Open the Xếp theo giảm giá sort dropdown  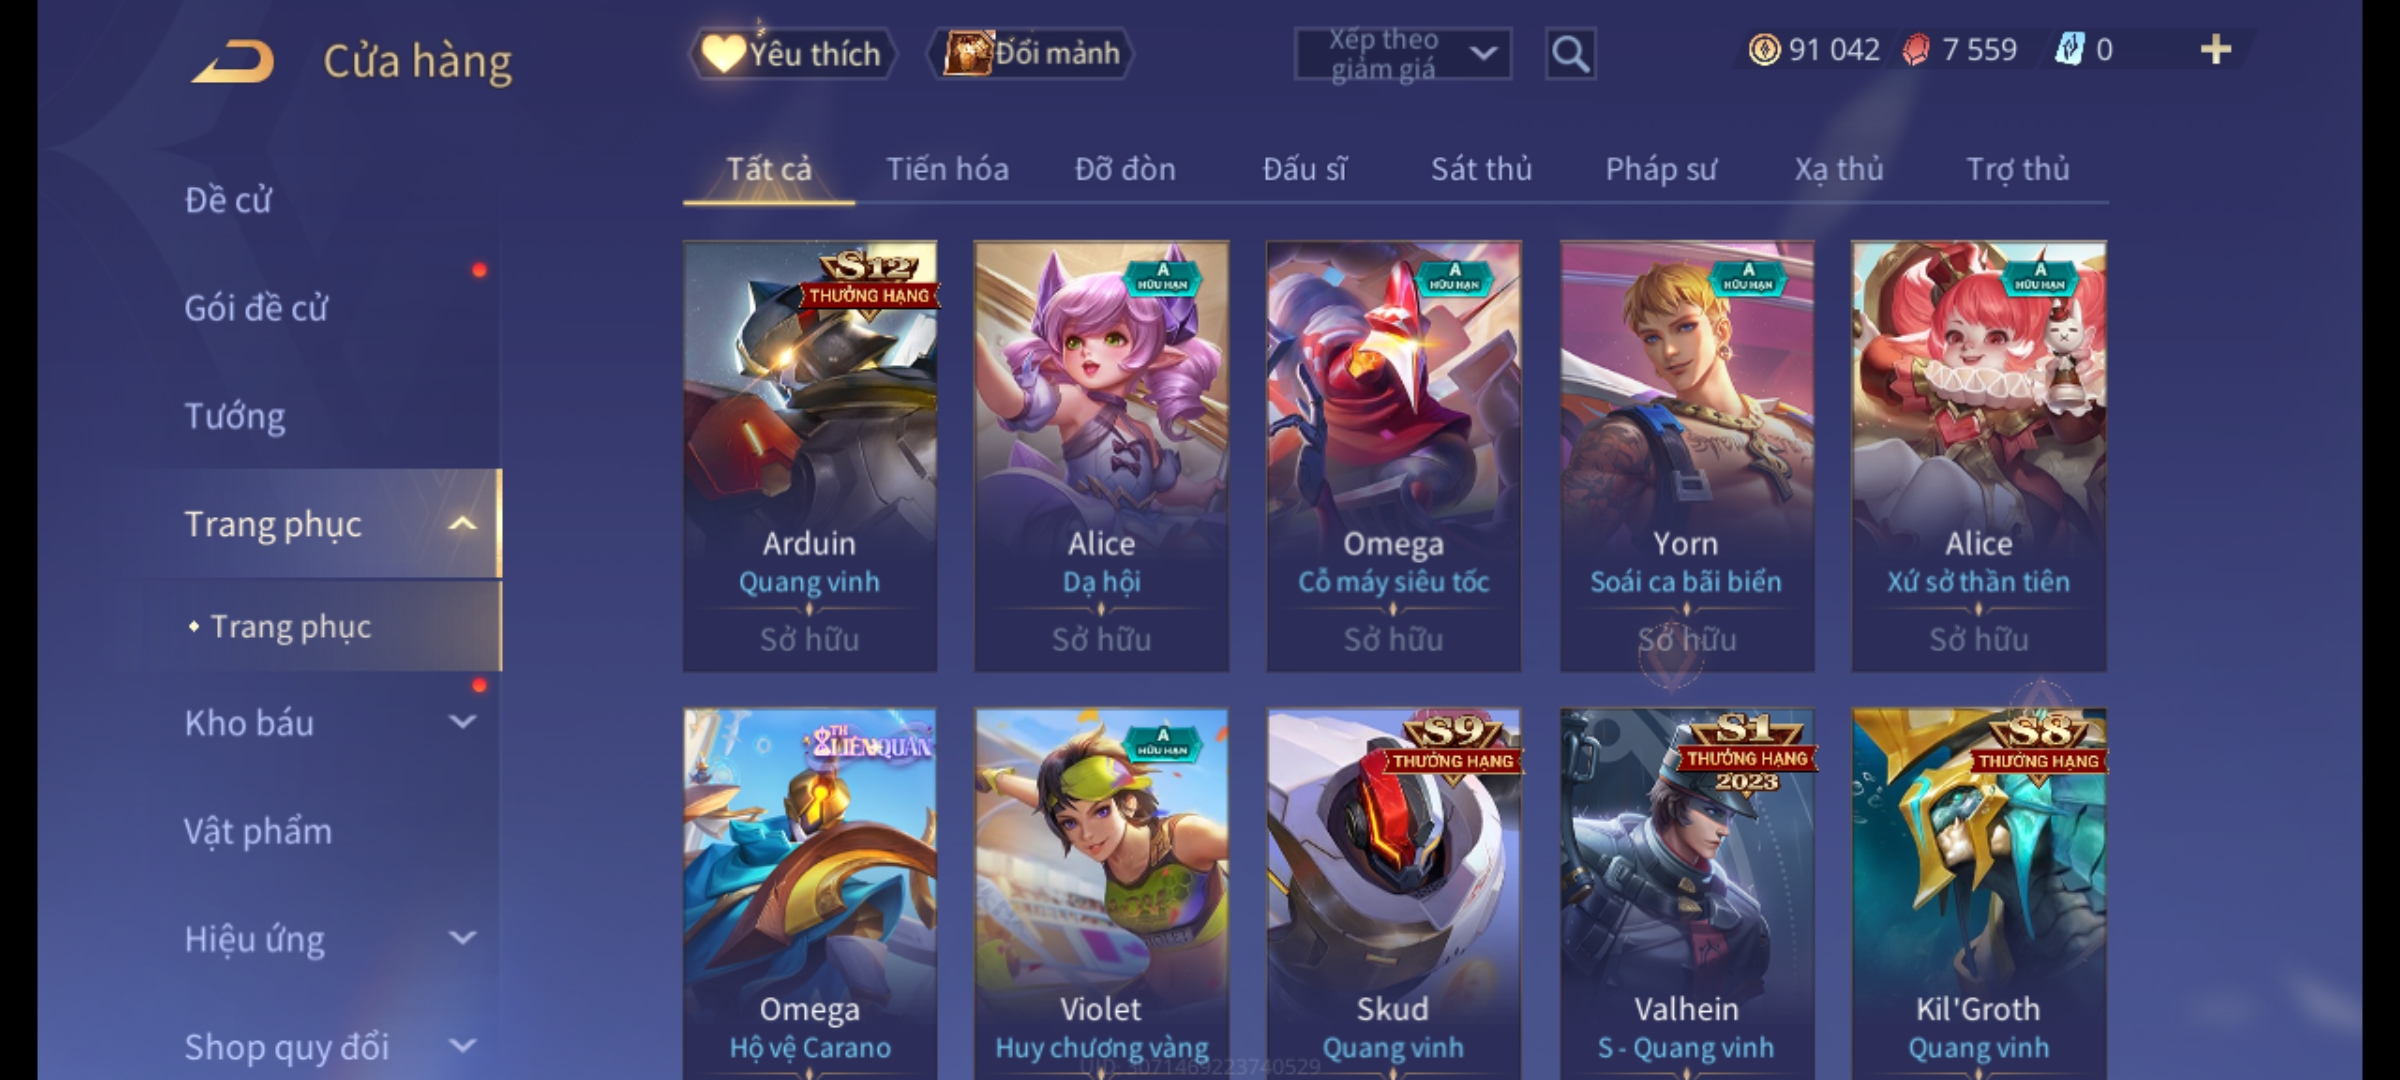(x=1402, y=54)
